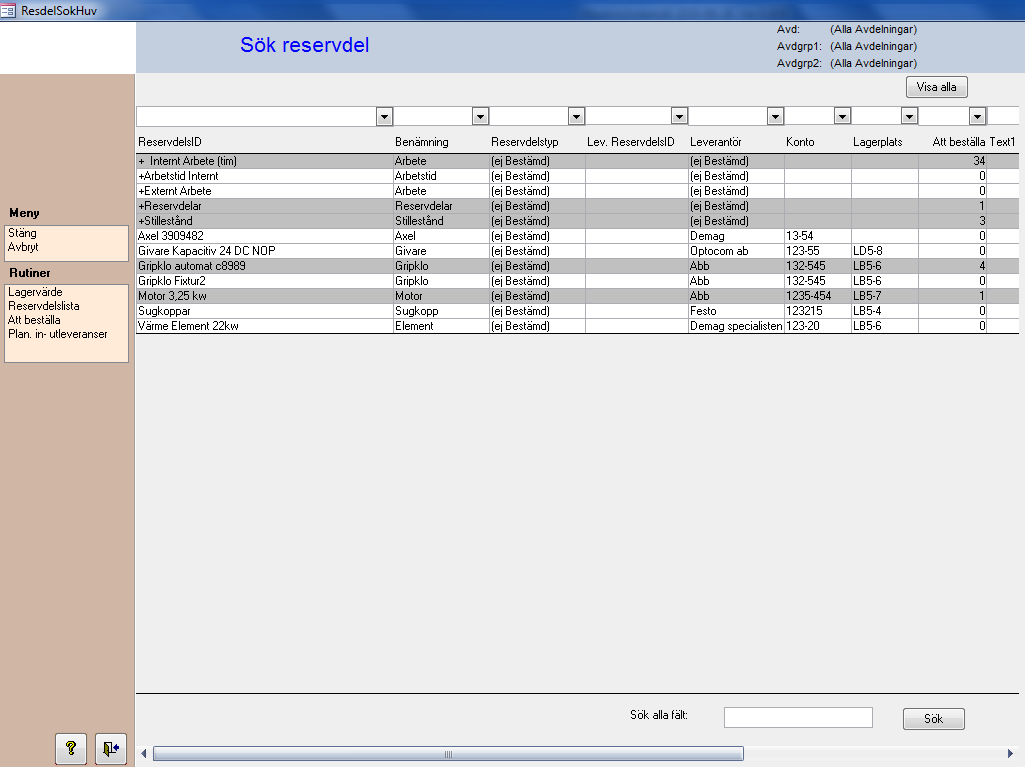Select Givare Kapacitiv 24 DC NOP row
The height and width of the screenshot is (767, 1025).
pos(577,251)
